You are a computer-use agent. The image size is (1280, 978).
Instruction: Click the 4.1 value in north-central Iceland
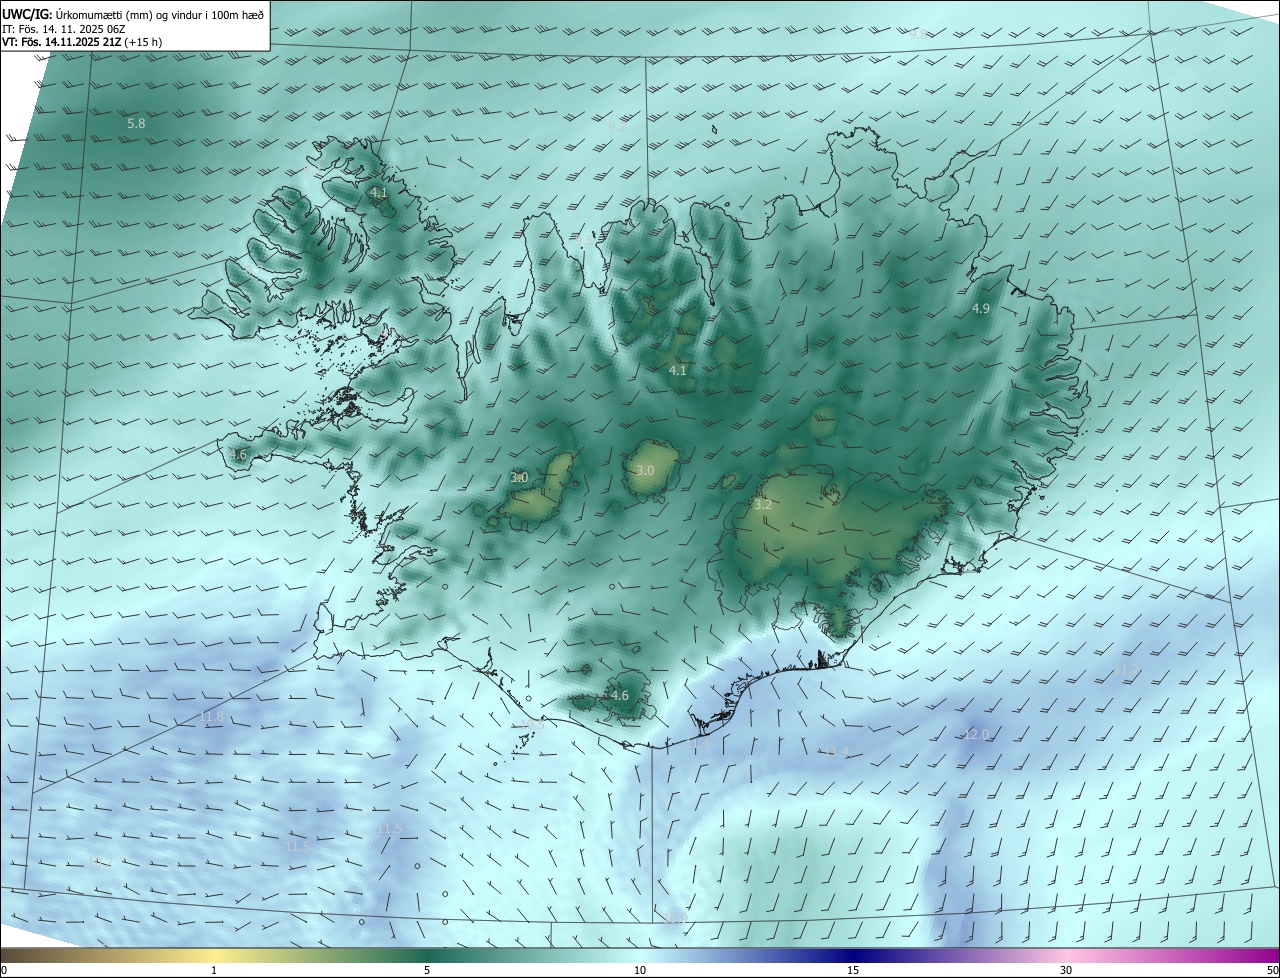(x=678, y=370)
